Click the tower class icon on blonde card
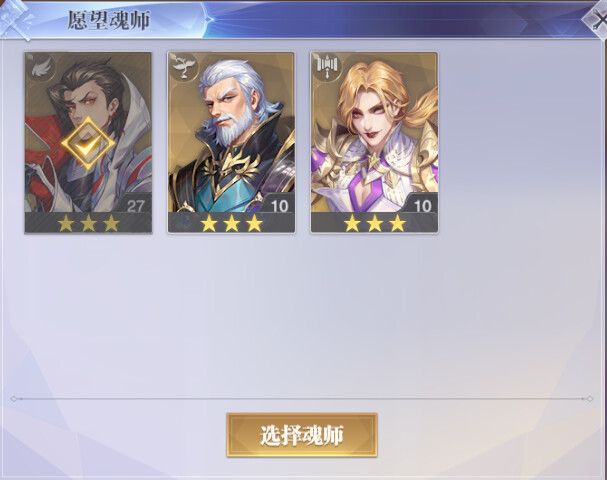Viewport: 607px width, 480px height. (327, 67)
